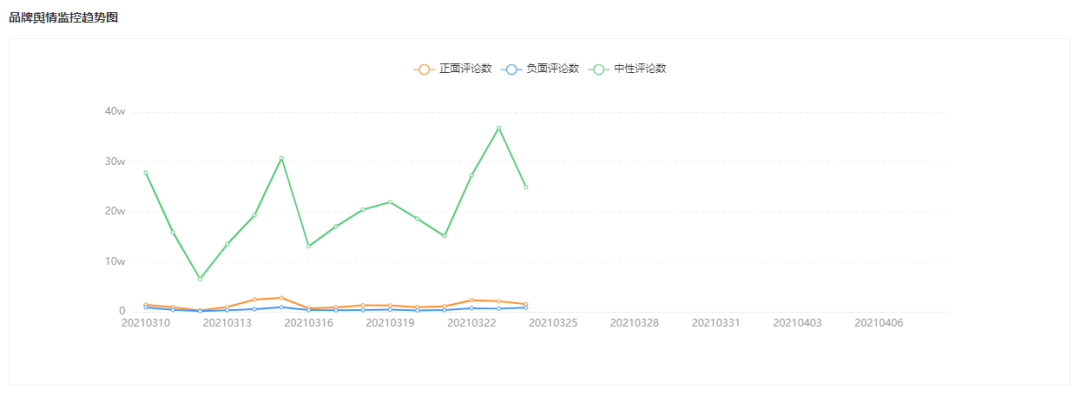Toggle the 正面评论数 legend series
Viewport: 1080px width, 396px height.
pyautogui.click(x=453, y=69)
